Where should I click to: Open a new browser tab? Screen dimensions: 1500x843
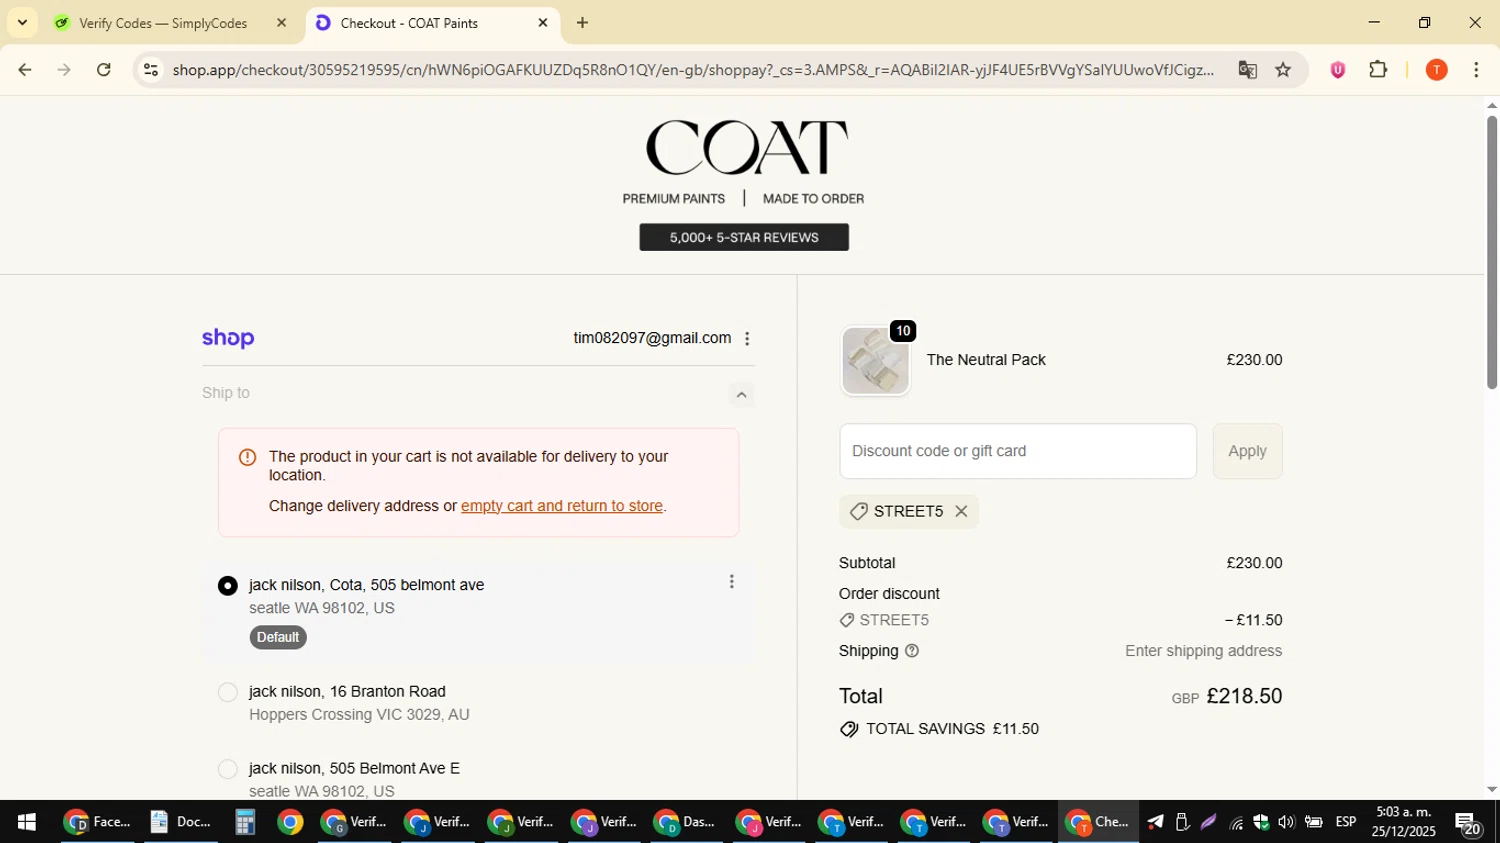click(582, 23)
